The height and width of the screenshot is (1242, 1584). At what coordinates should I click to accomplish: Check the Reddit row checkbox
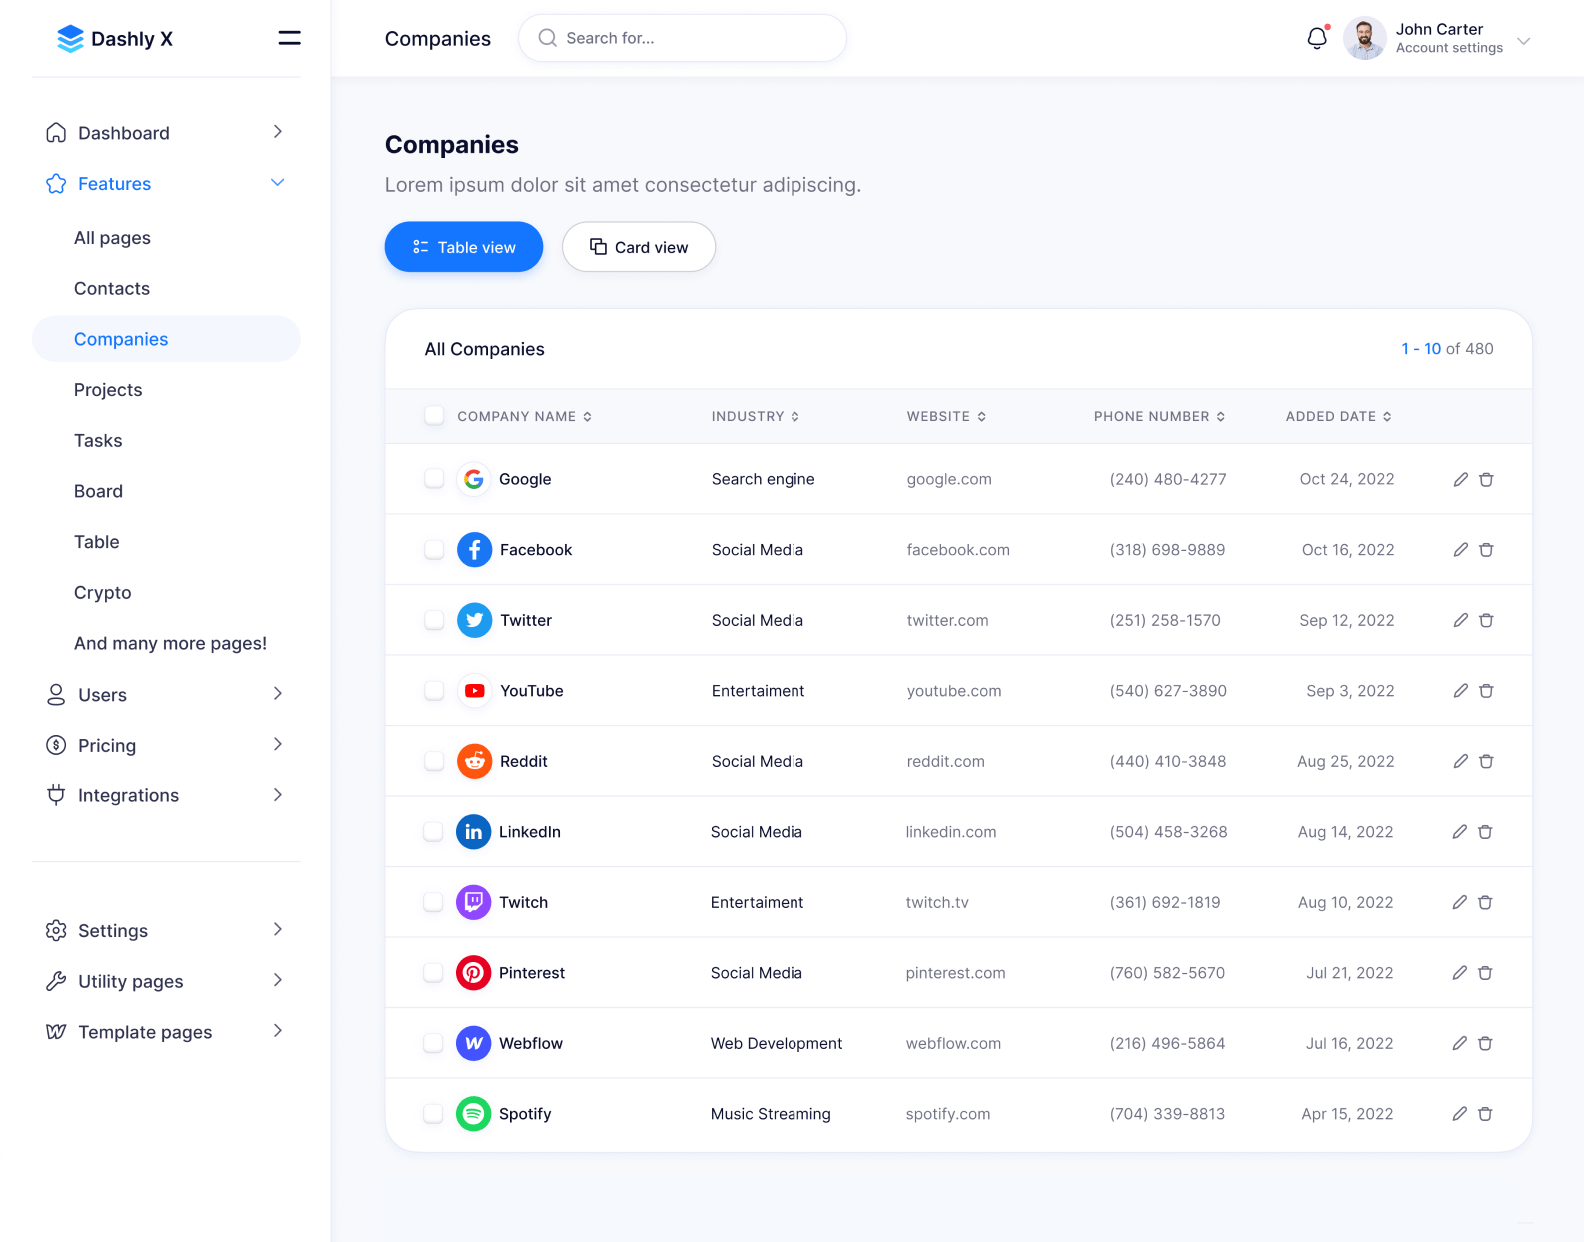(434, 760)
